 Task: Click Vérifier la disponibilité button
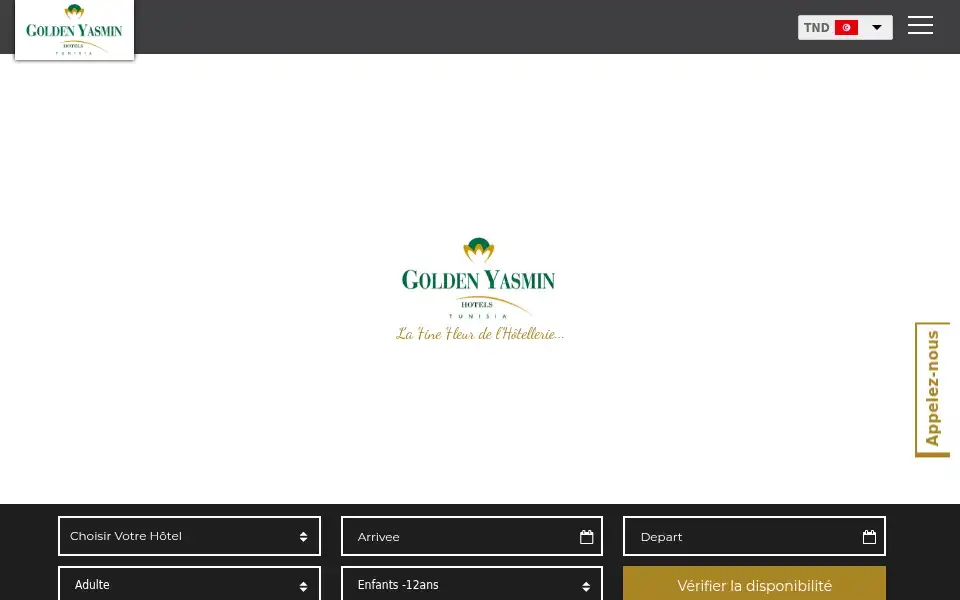(x=754, y=584)
